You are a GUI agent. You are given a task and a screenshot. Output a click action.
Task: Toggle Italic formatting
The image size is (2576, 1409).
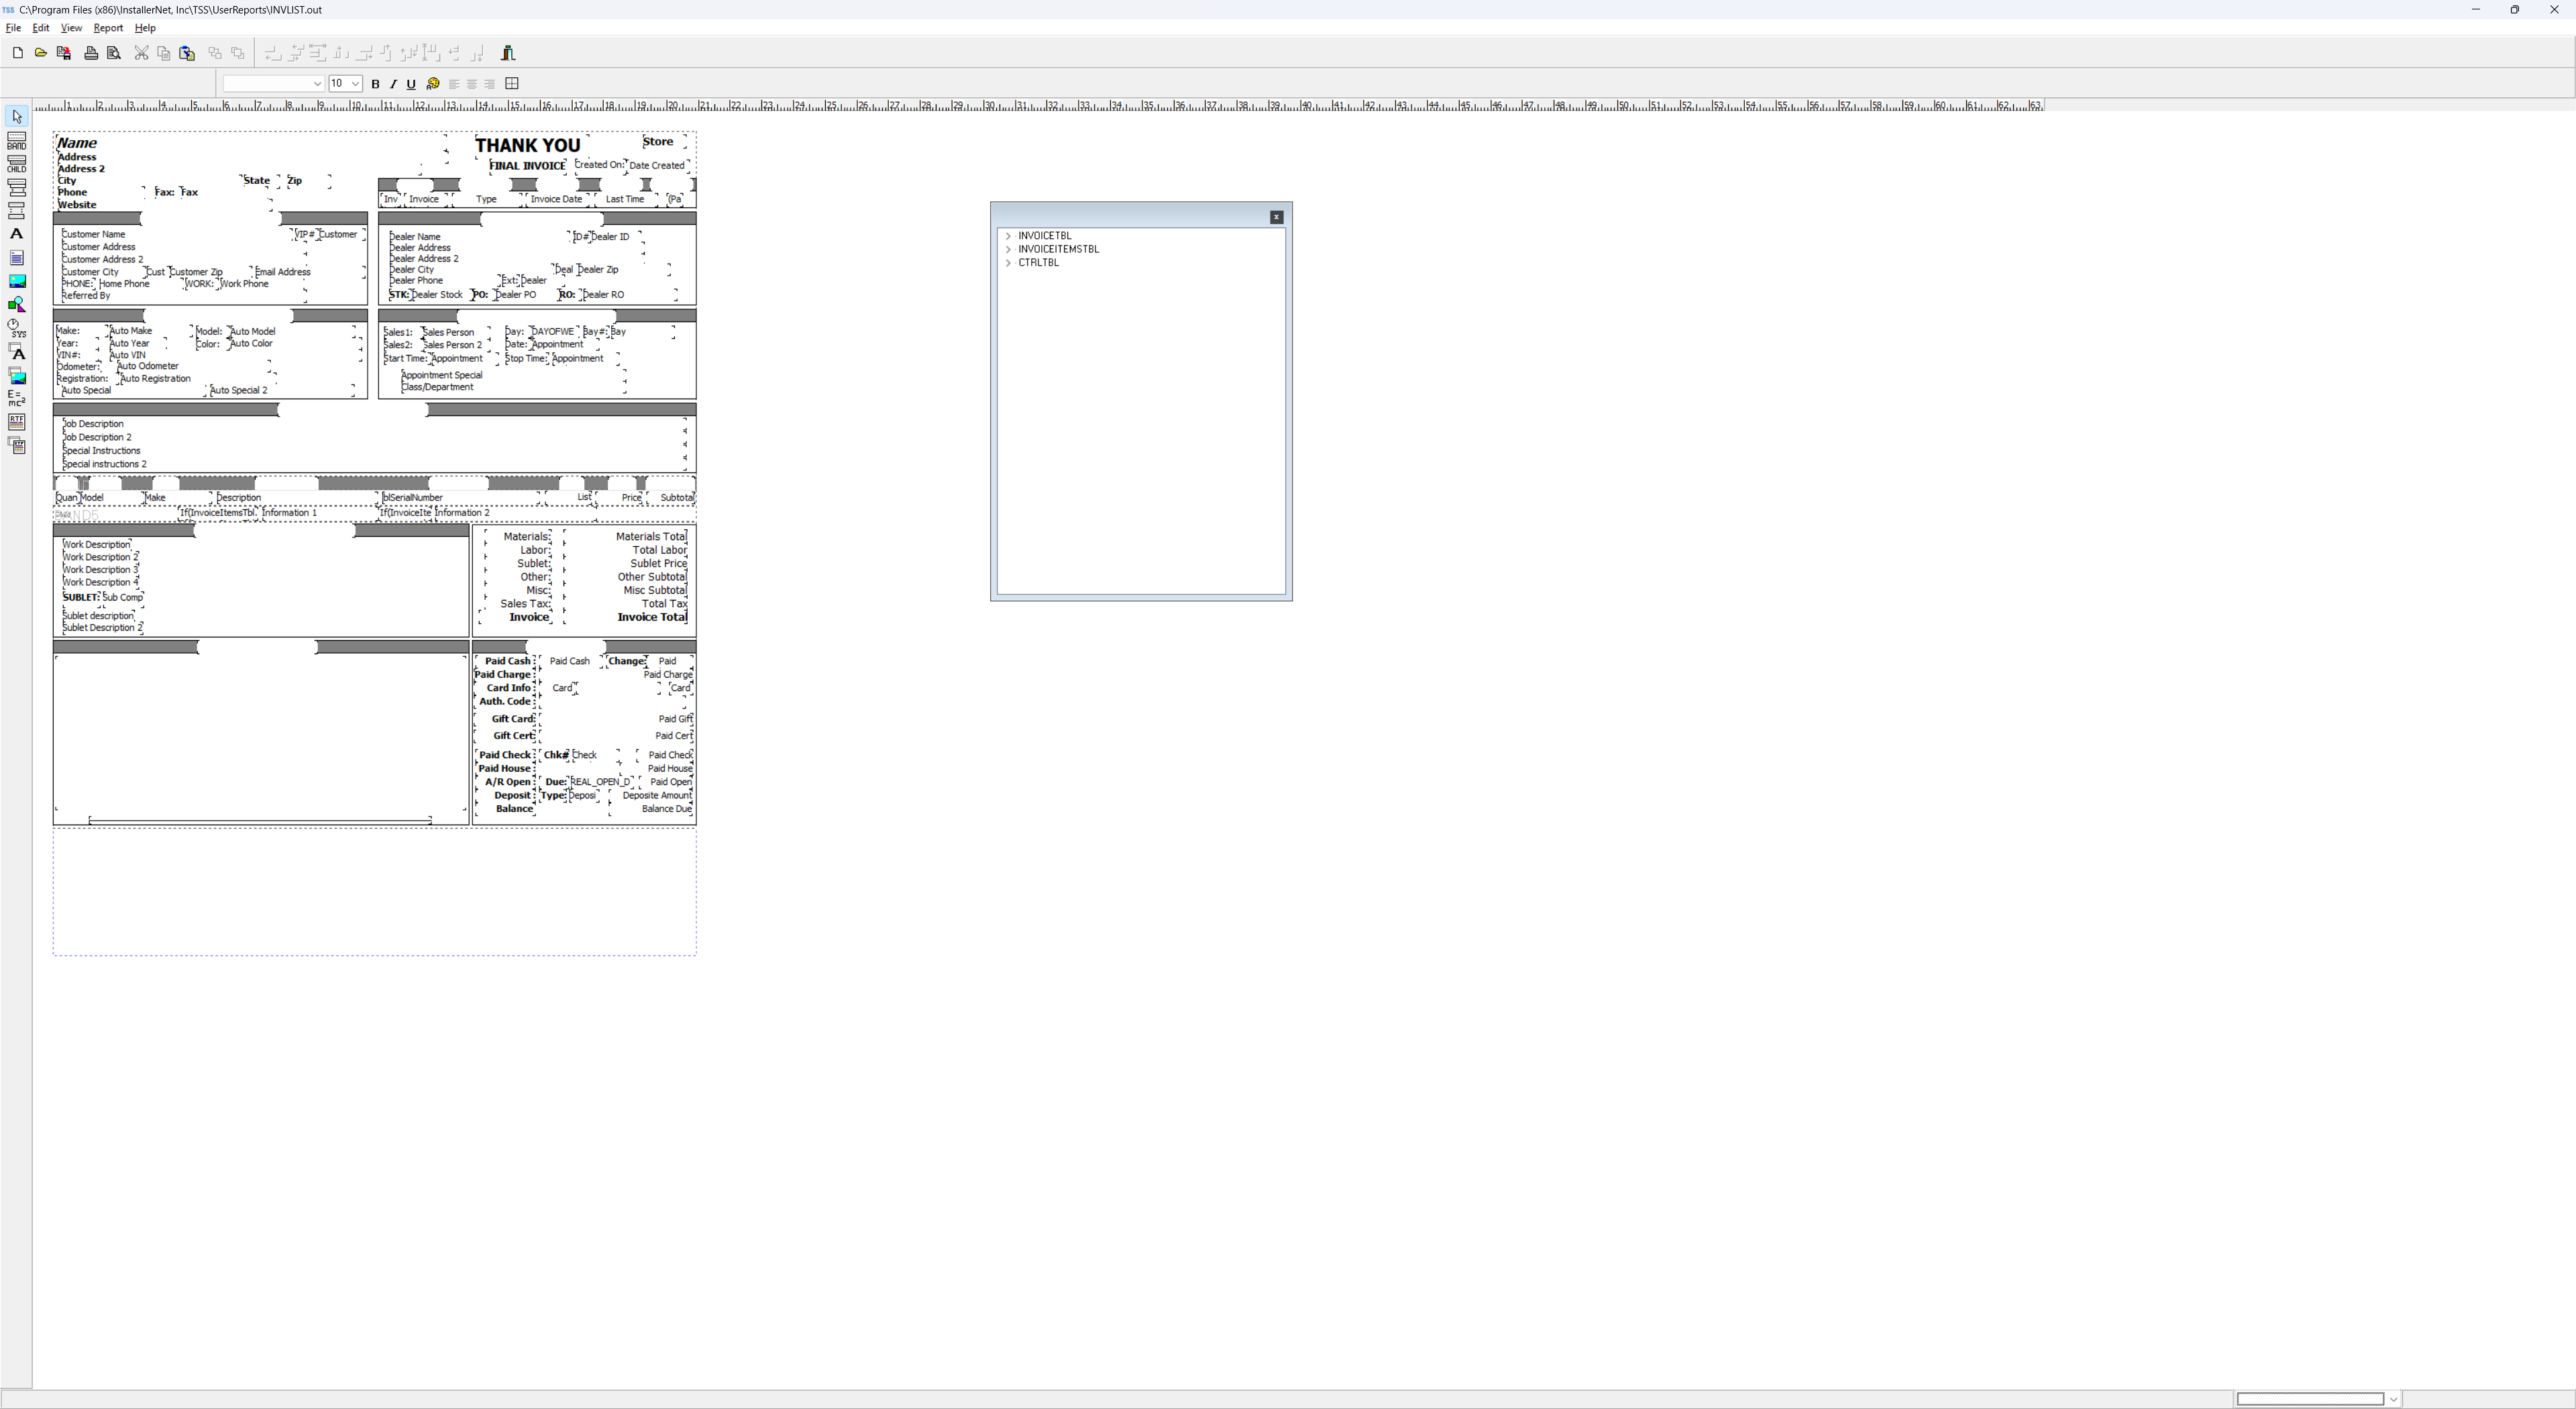tap(393, 84)
